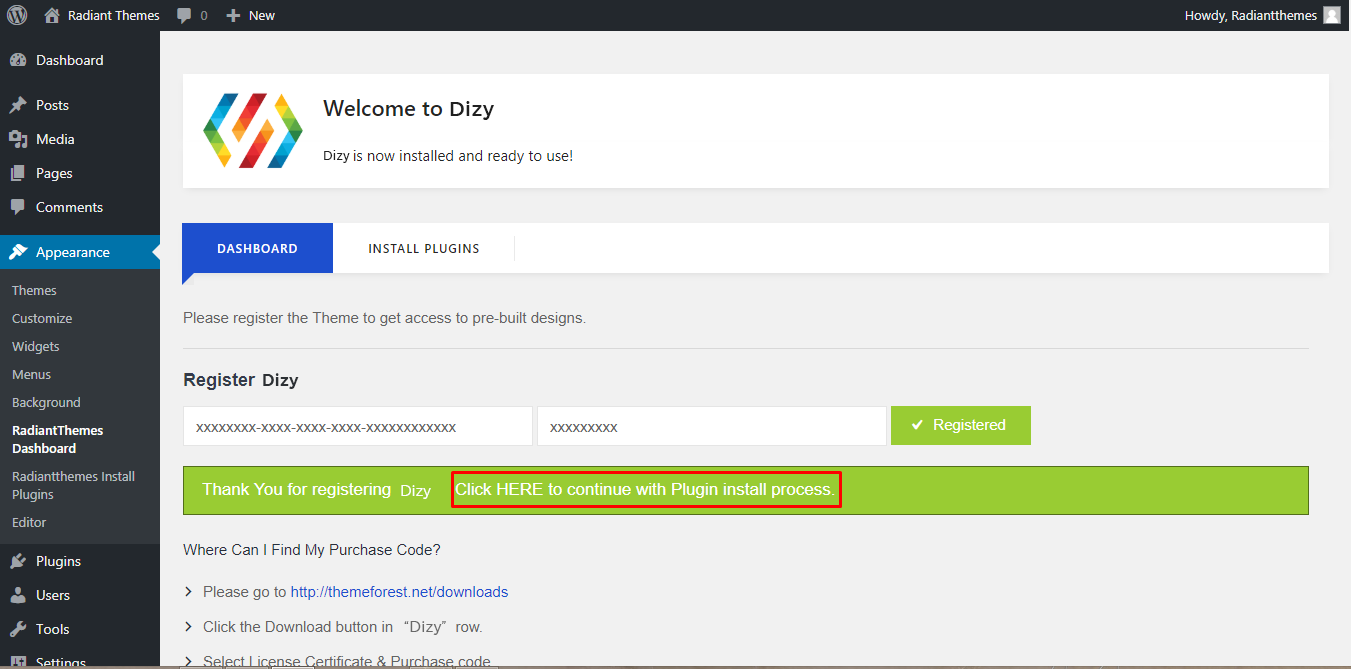The width and height of the screenshot is (1351, 669).
Task: Open the user avatar in top right
Action: tap(1331, 15)
